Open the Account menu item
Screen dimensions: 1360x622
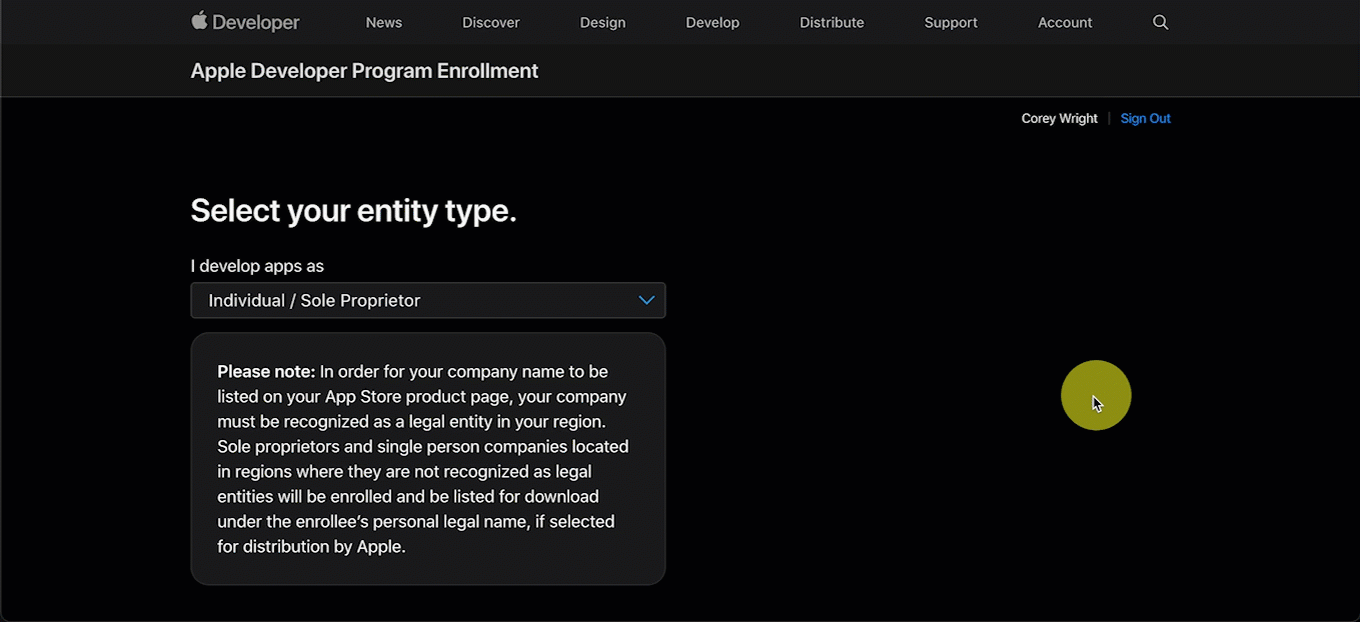coord(1065,22)
